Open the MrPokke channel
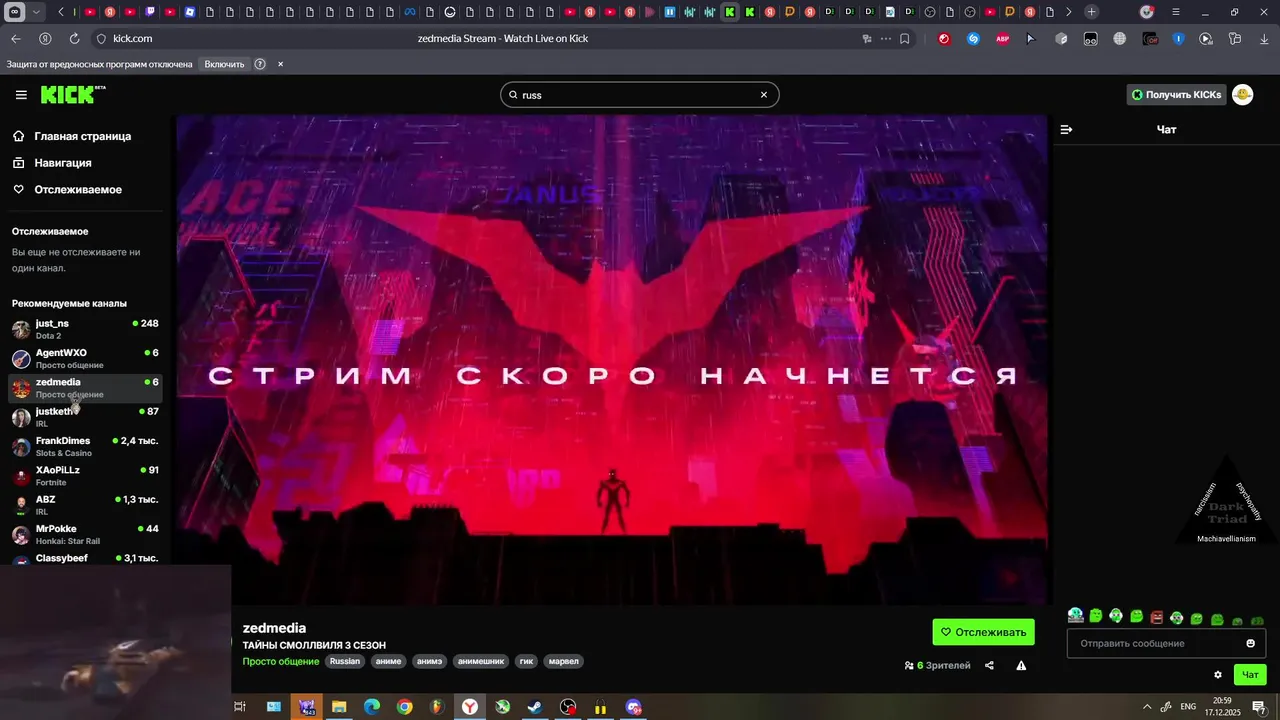Screen dimensions: 1280x720 pos(85,535)
